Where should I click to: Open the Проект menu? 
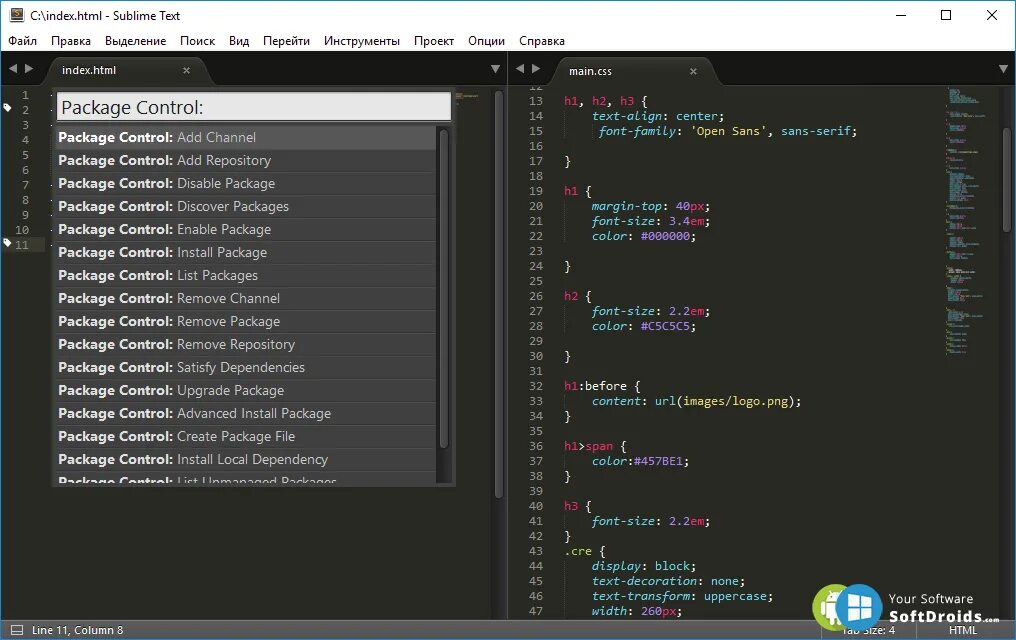click(433, 41)
